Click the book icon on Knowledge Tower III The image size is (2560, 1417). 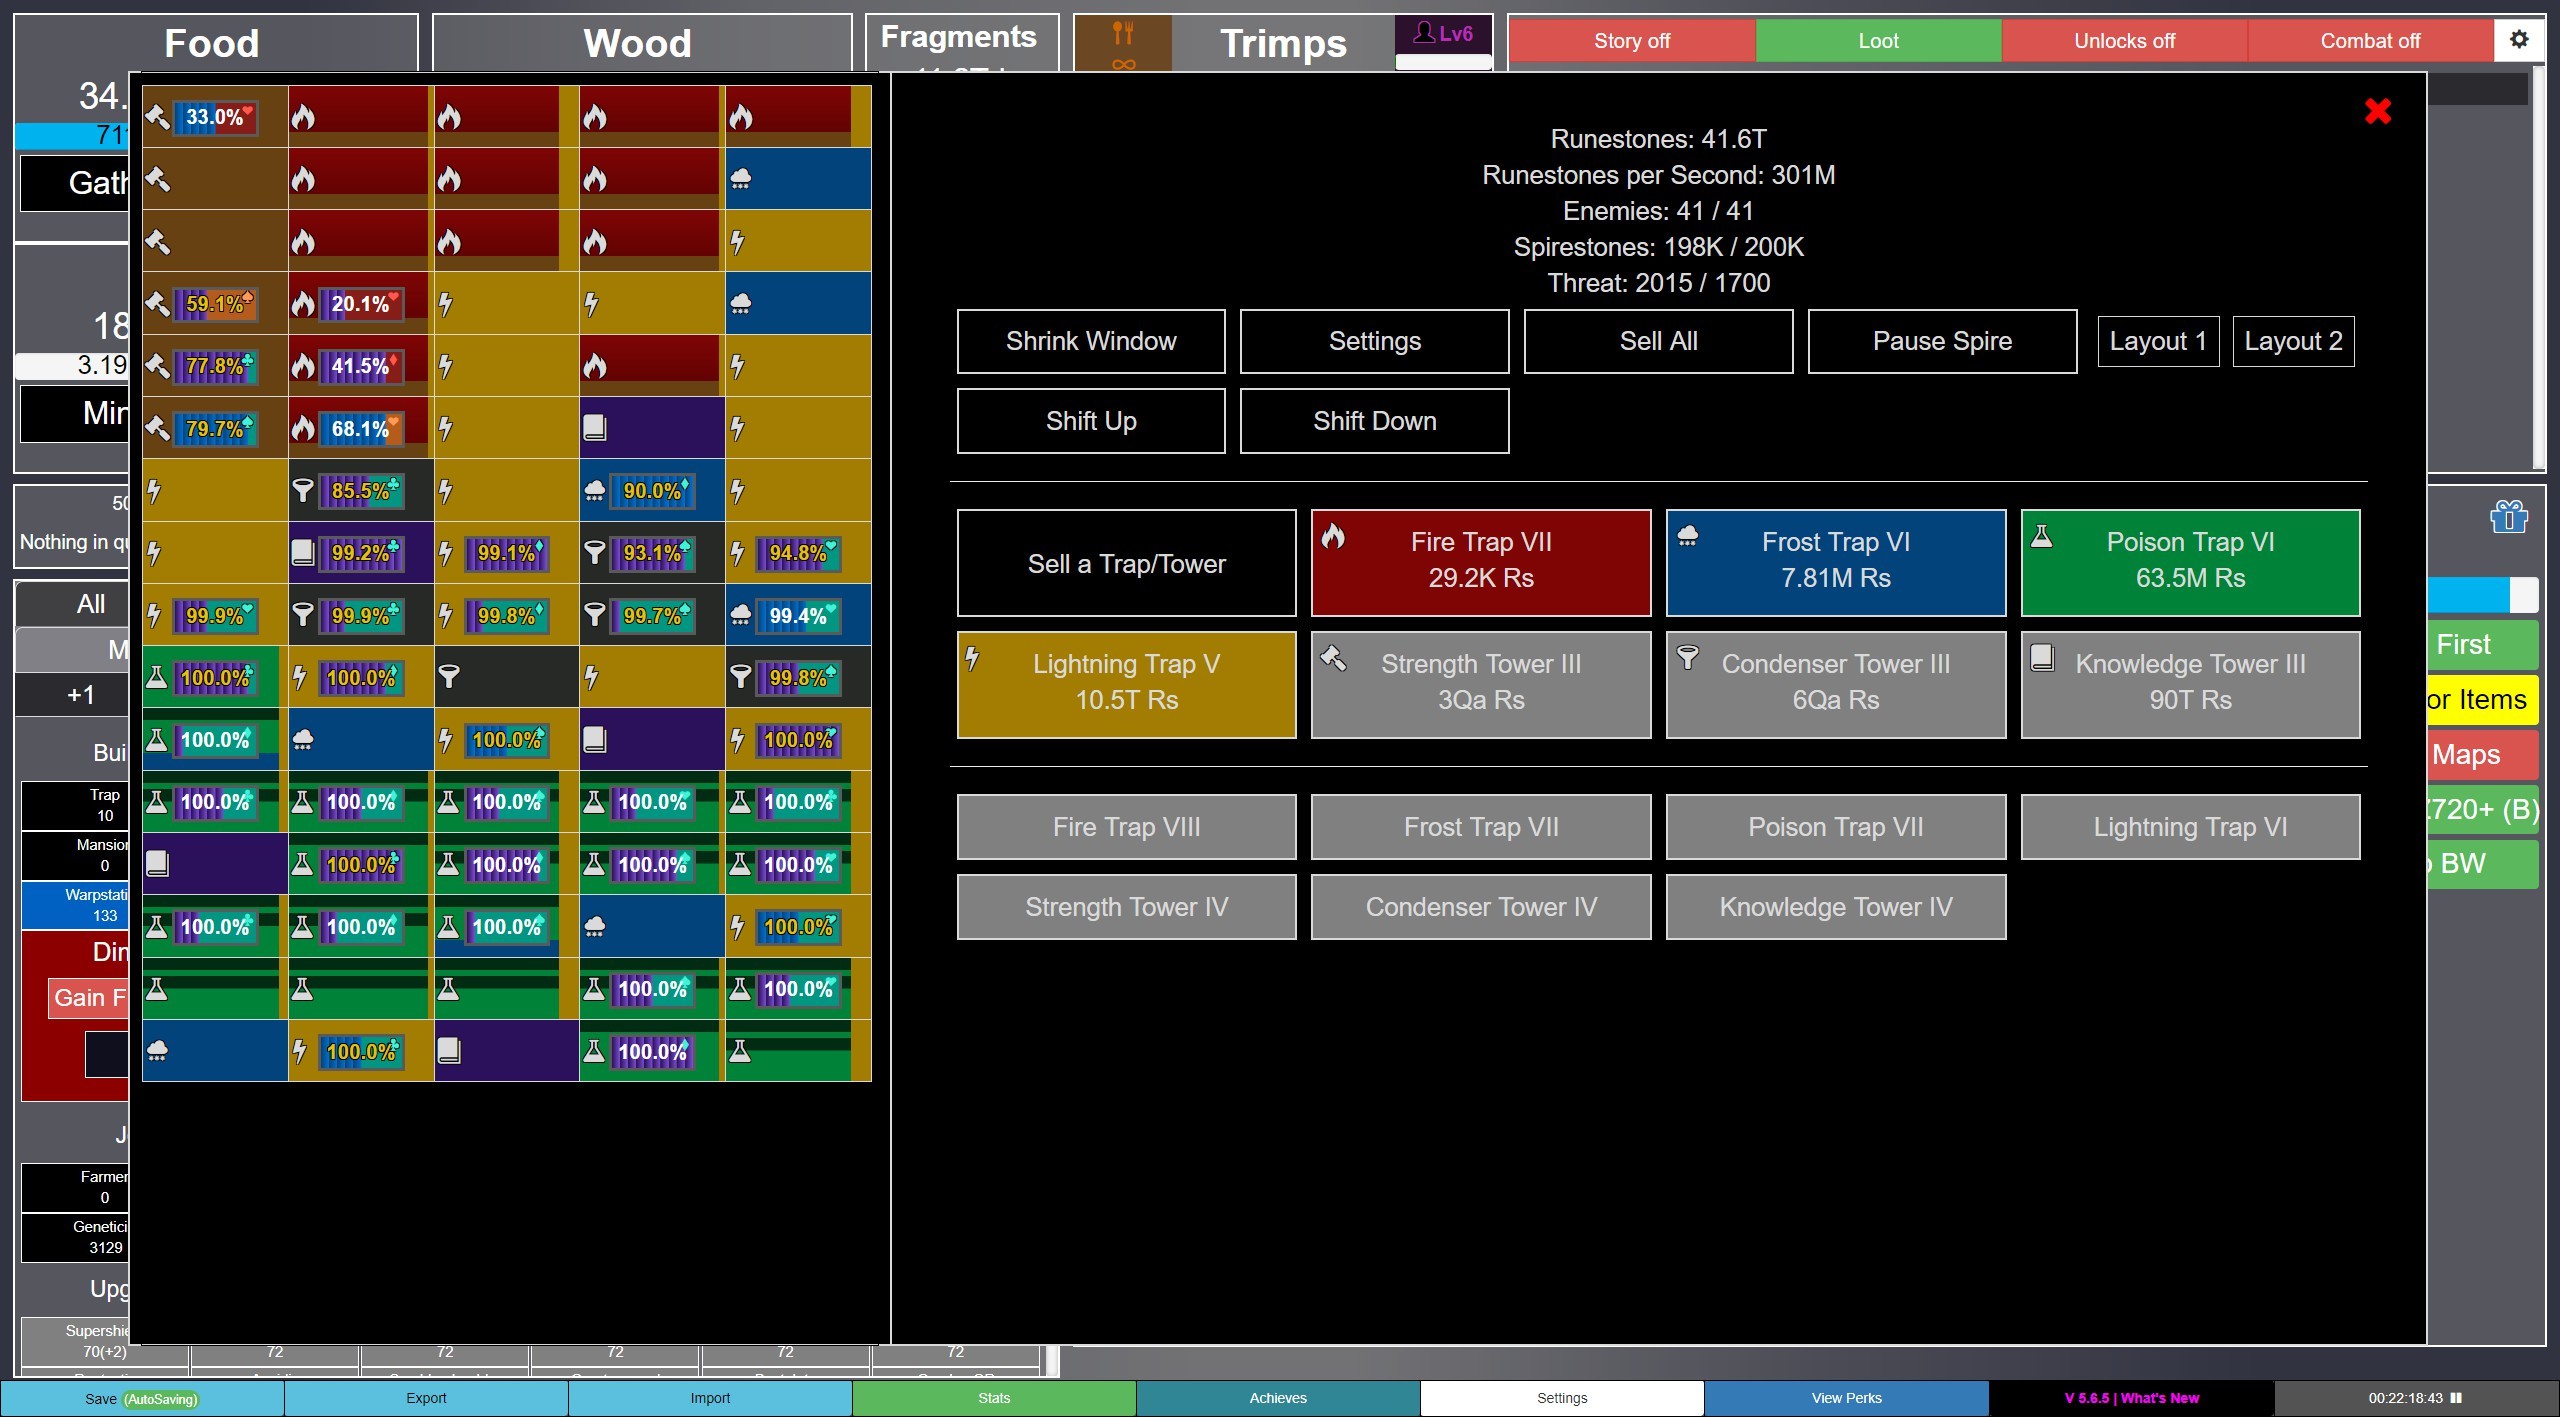tap(2042, 660)
